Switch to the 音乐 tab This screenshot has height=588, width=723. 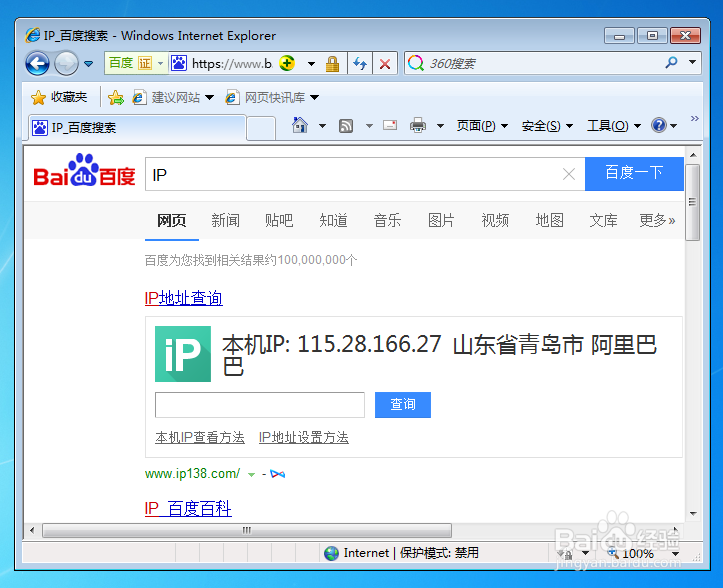click(x=387, y=220)
